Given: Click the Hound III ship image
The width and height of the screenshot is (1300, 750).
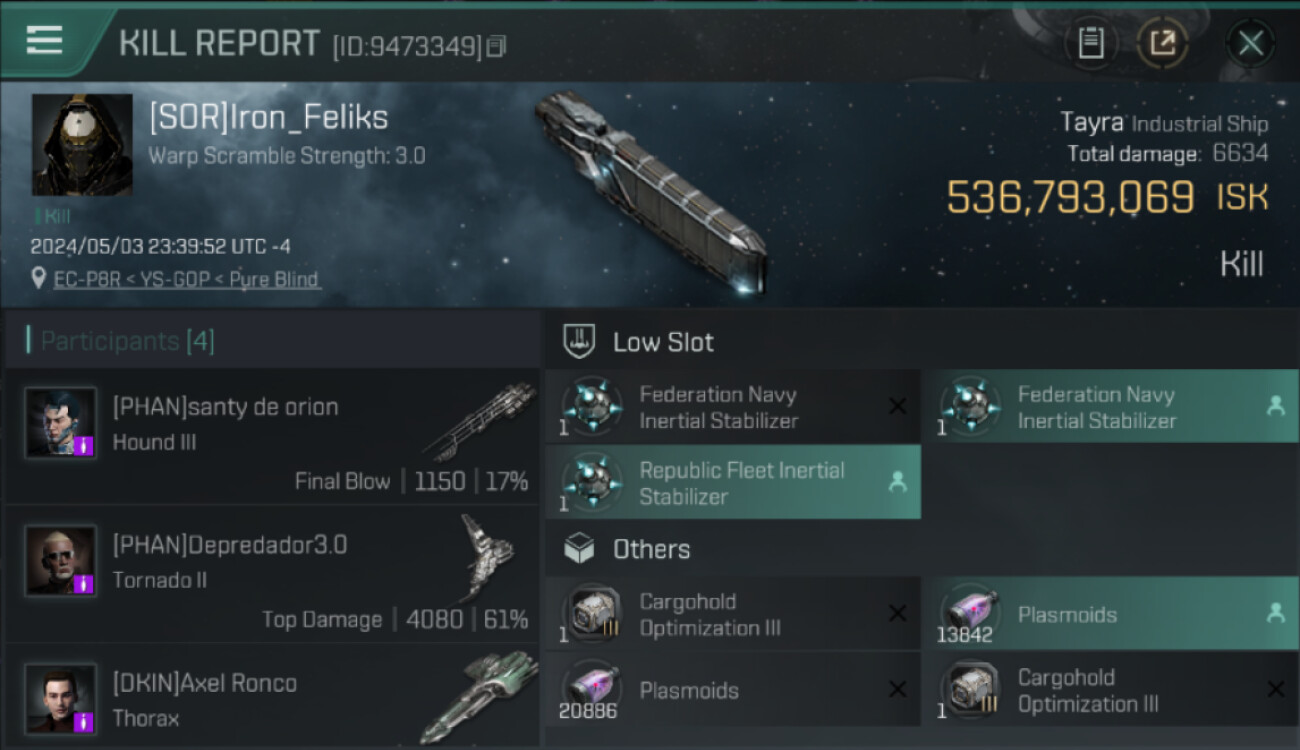Looking at the screenshot, I should (x=478, y=422).
